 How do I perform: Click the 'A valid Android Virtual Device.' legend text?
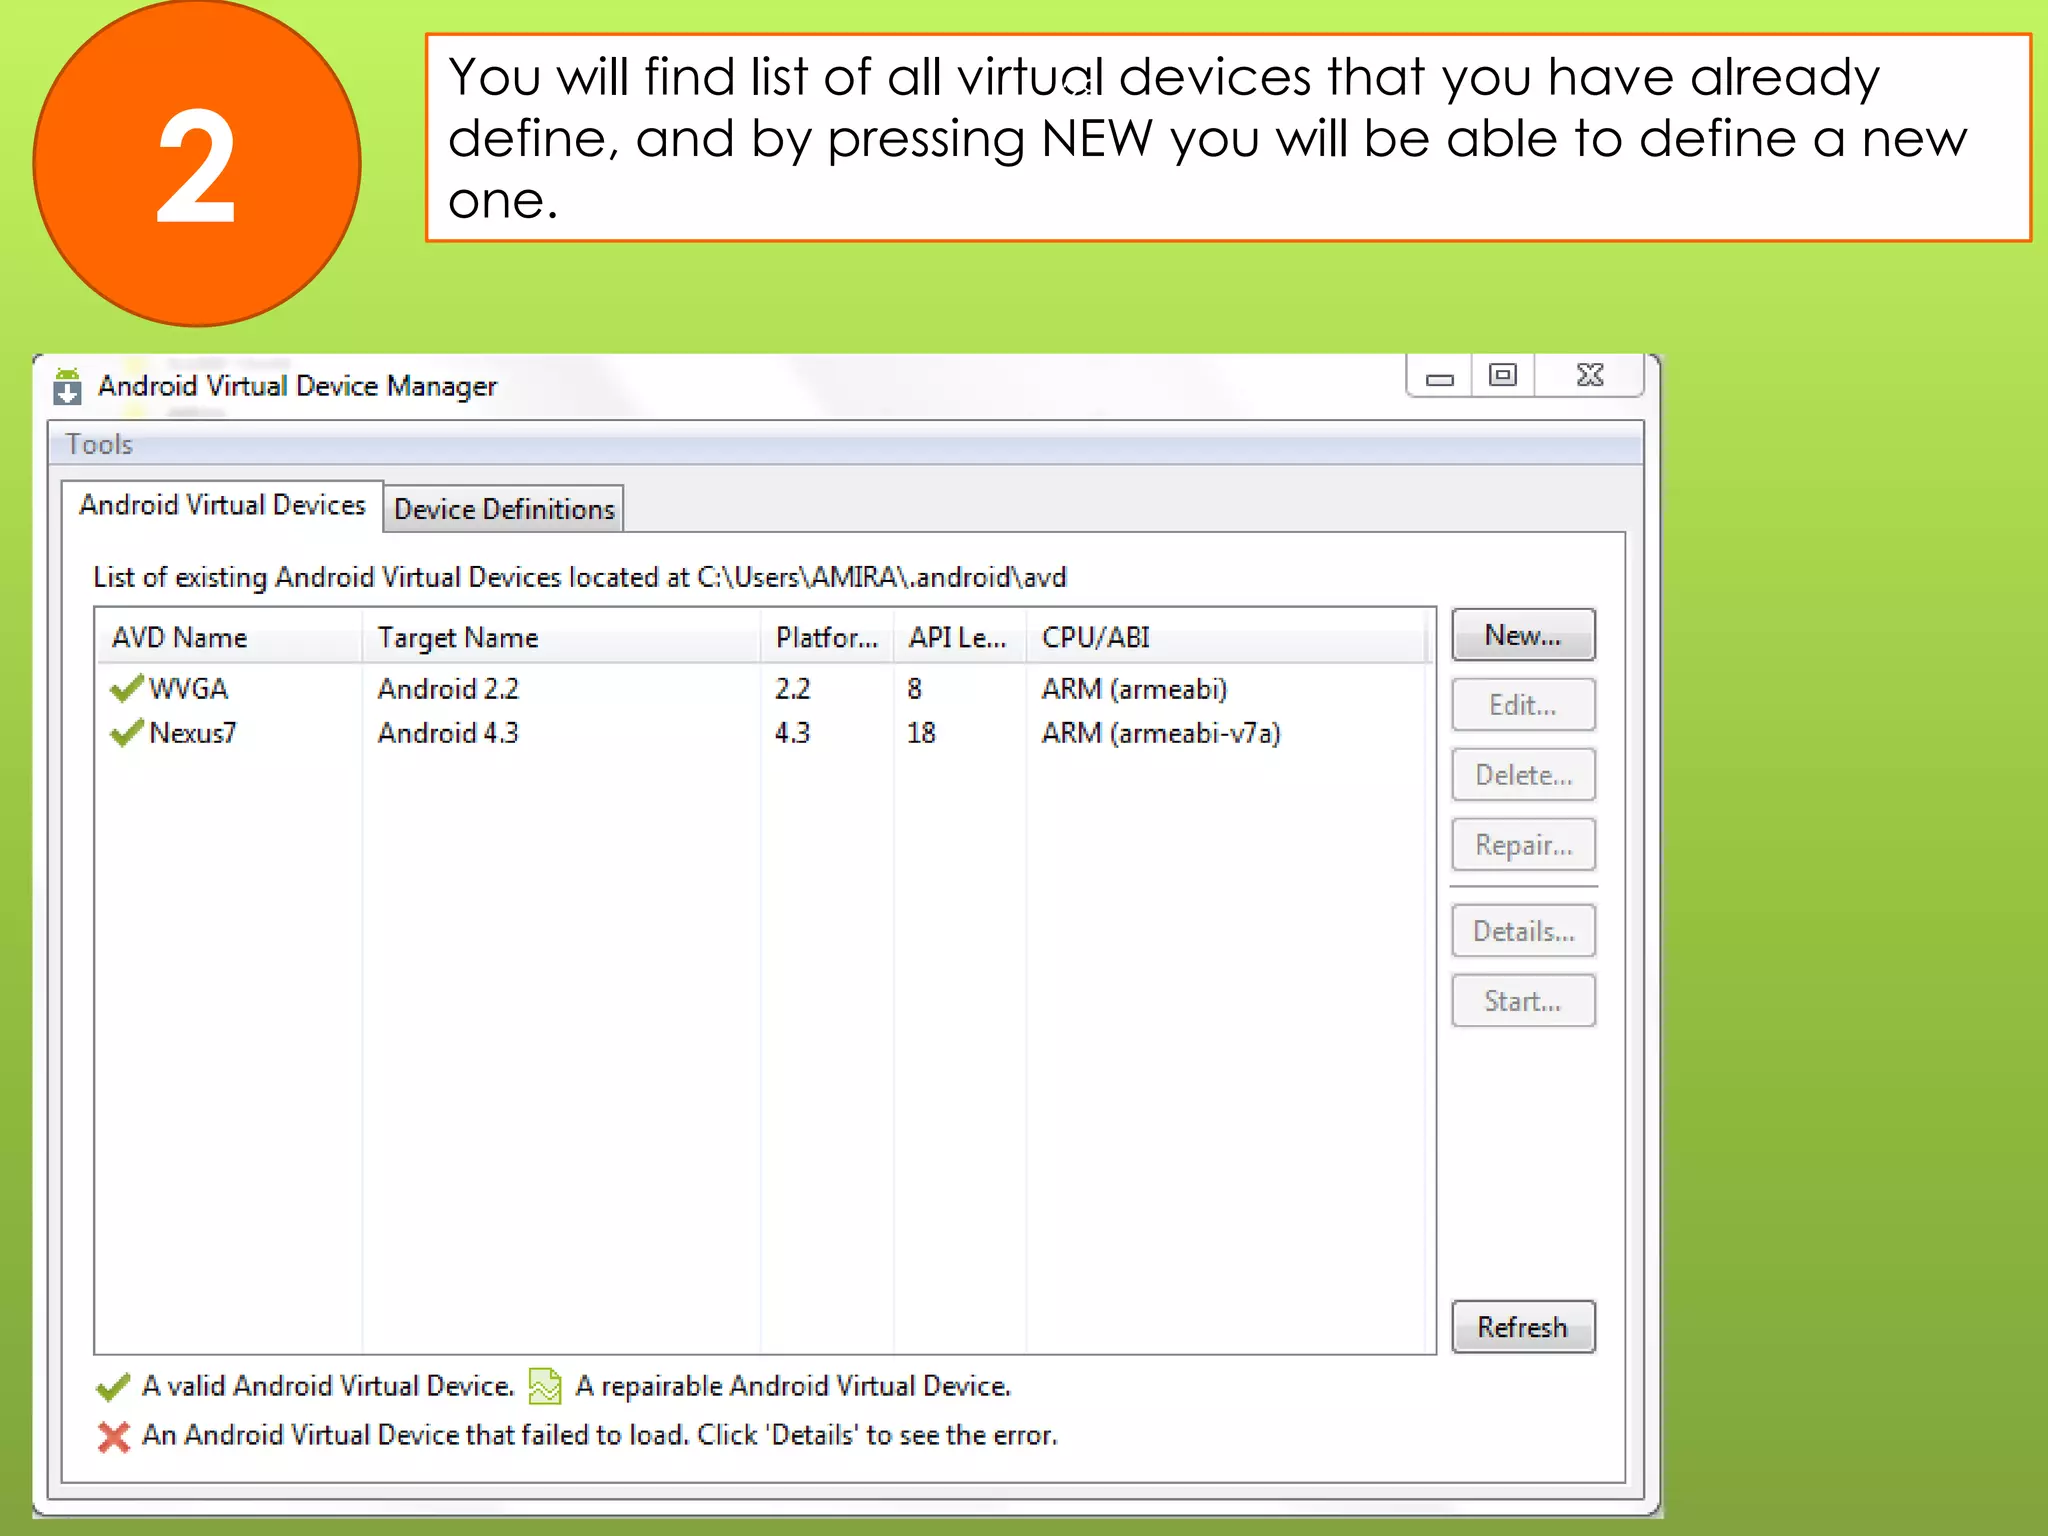(x=328, y=1386)
